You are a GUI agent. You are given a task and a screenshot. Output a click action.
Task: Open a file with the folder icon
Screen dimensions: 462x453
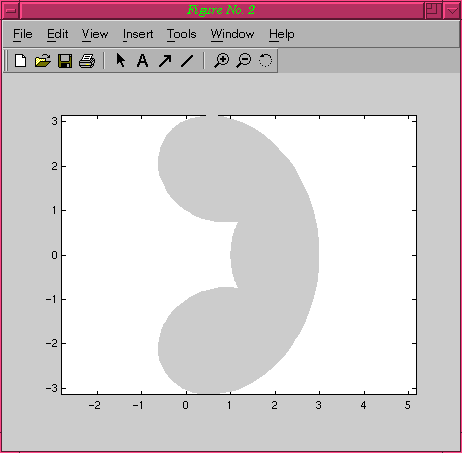pos(43,61)
